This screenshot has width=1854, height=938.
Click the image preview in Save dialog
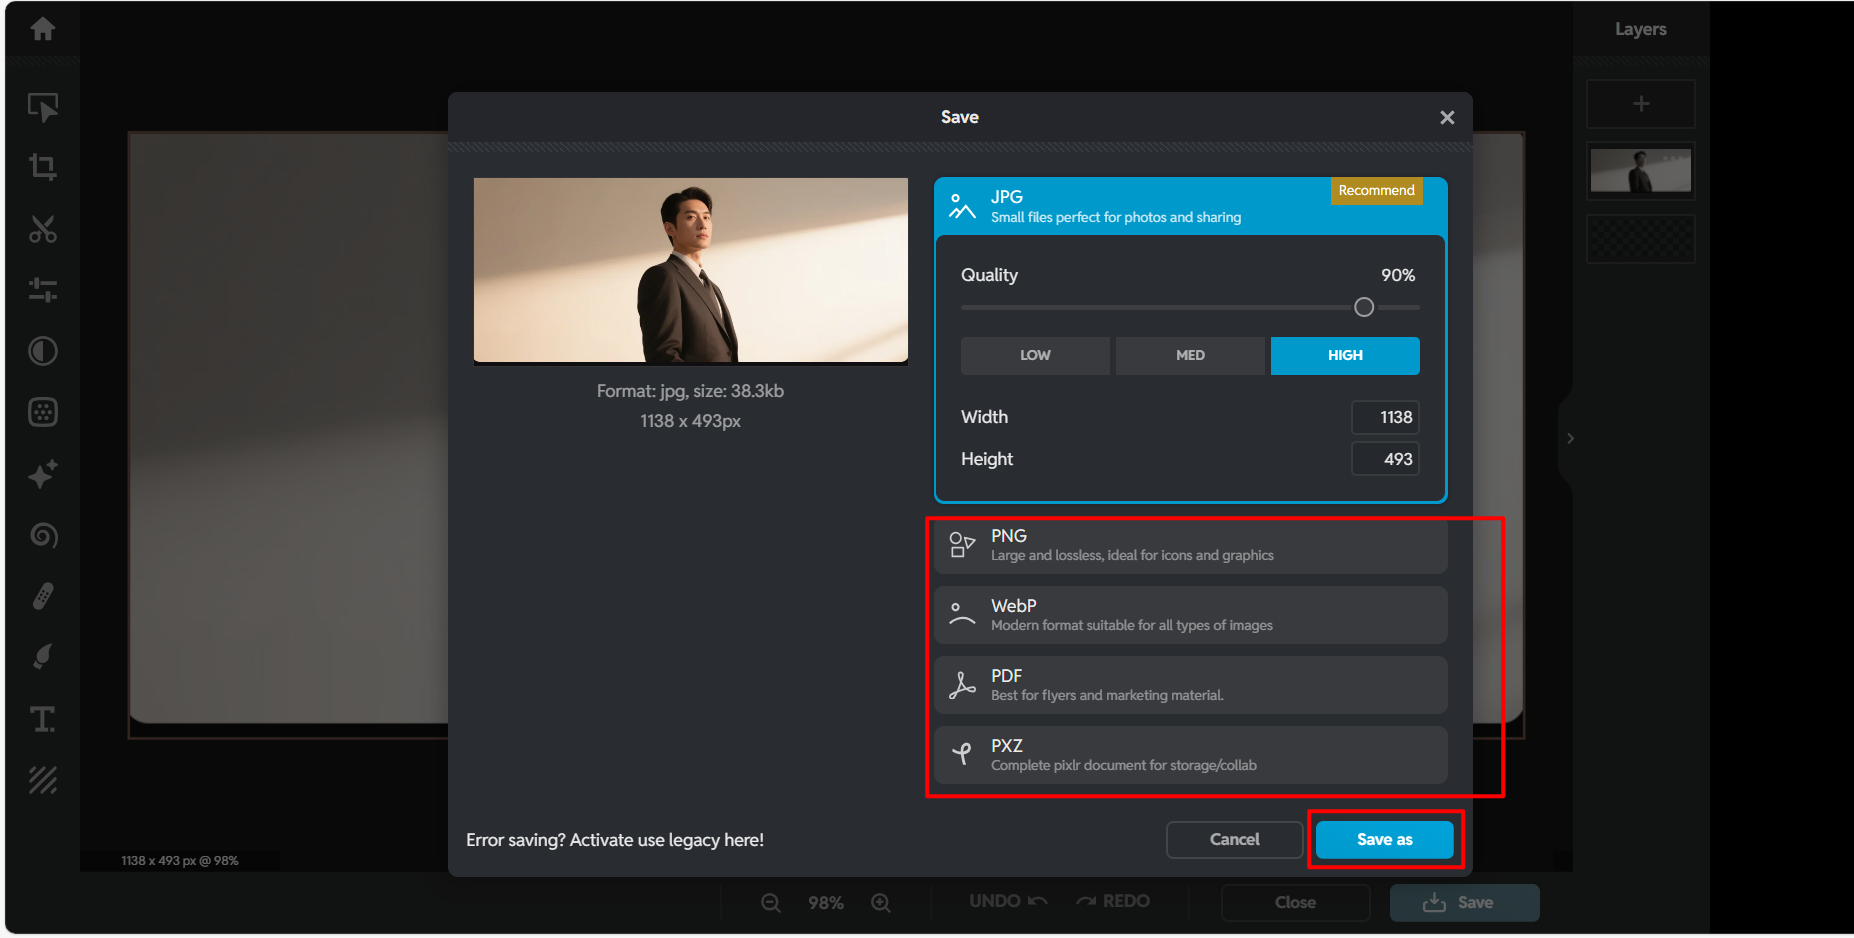(x=691, y=270)
